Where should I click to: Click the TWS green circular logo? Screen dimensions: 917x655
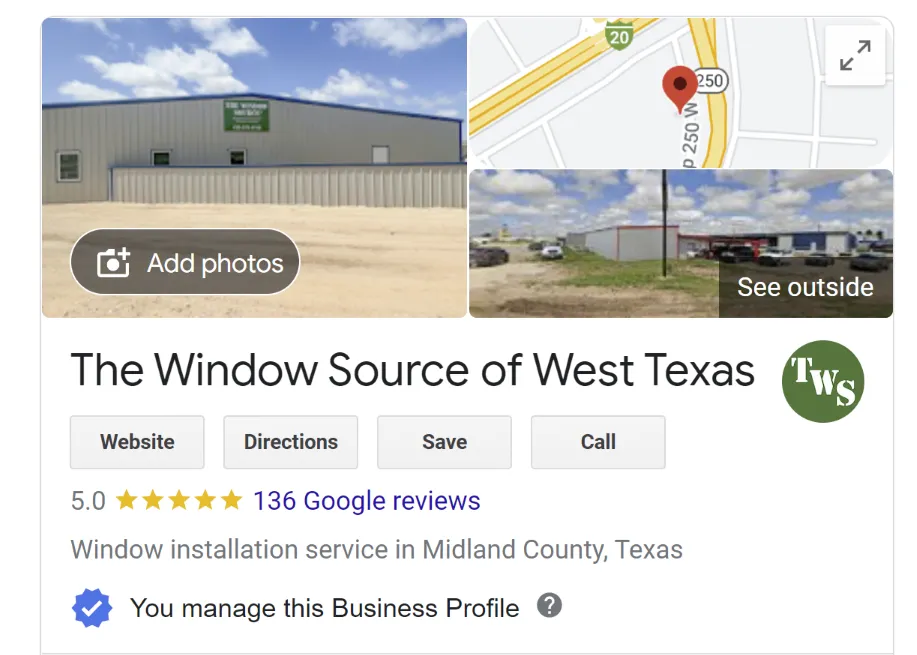(x=823, y=381)
